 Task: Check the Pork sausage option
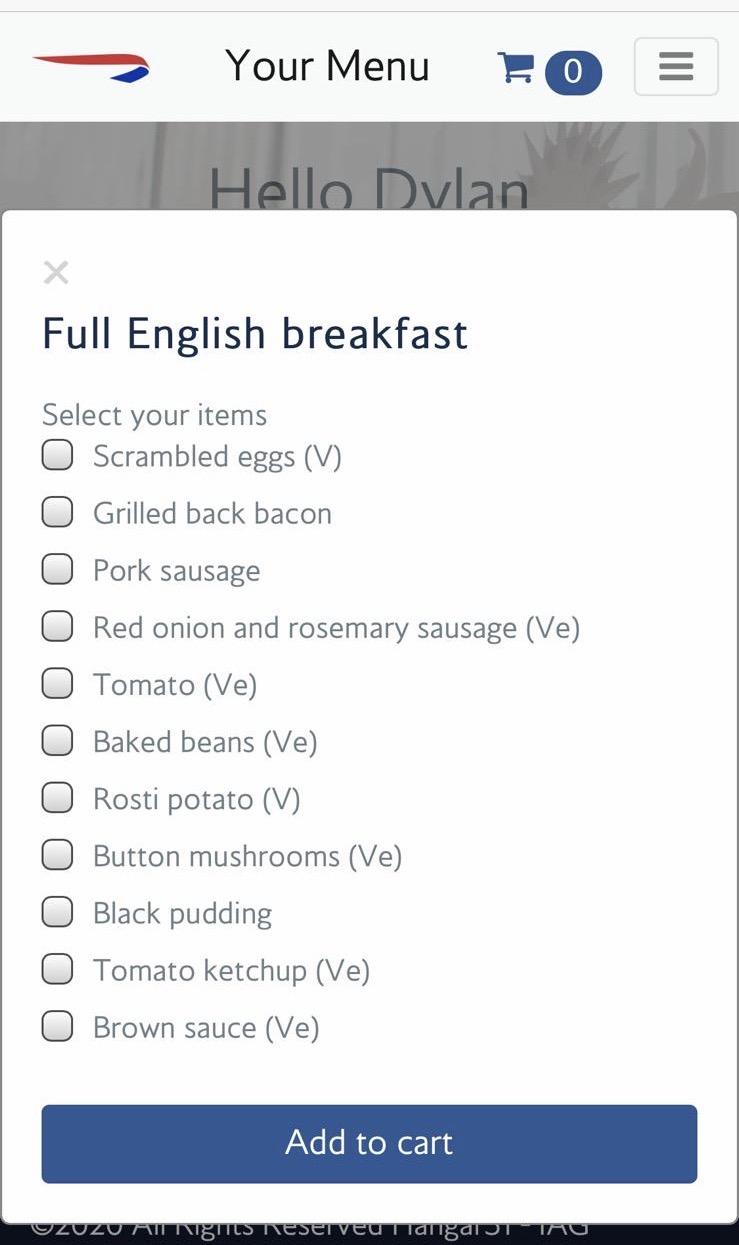[x=58, y=570]
